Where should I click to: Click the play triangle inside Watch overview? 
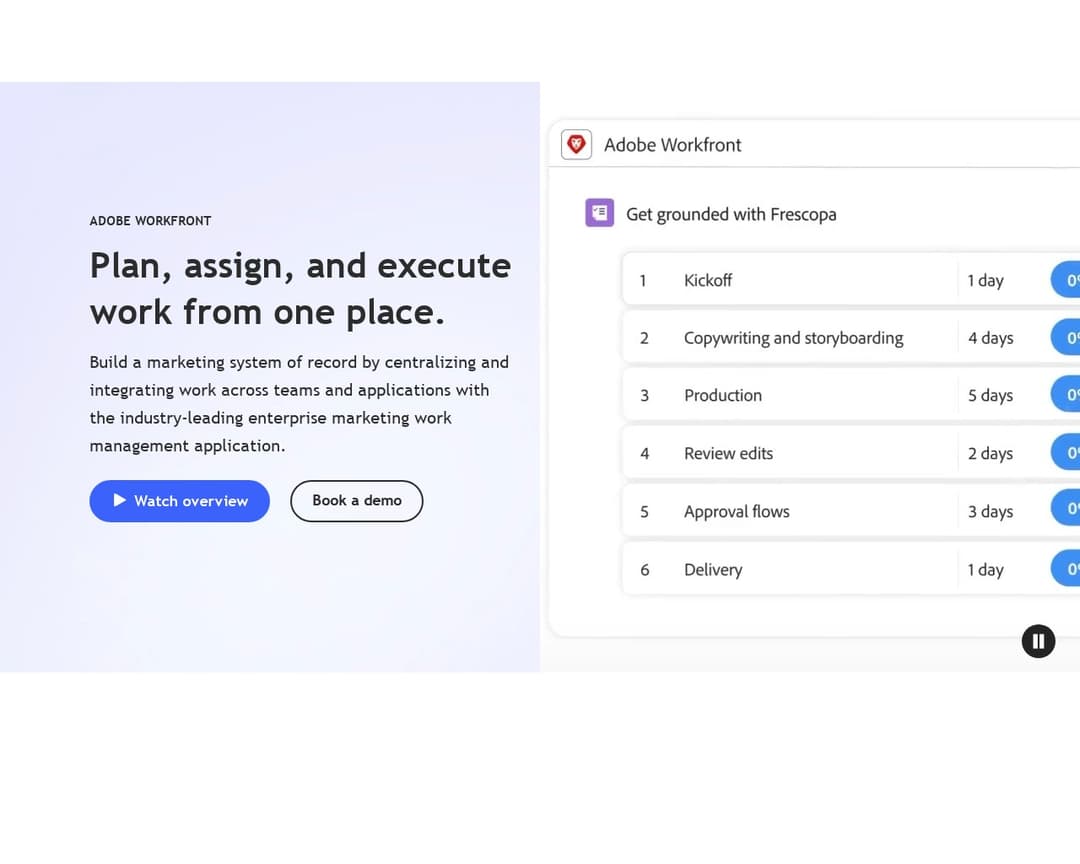coord(120,500)
